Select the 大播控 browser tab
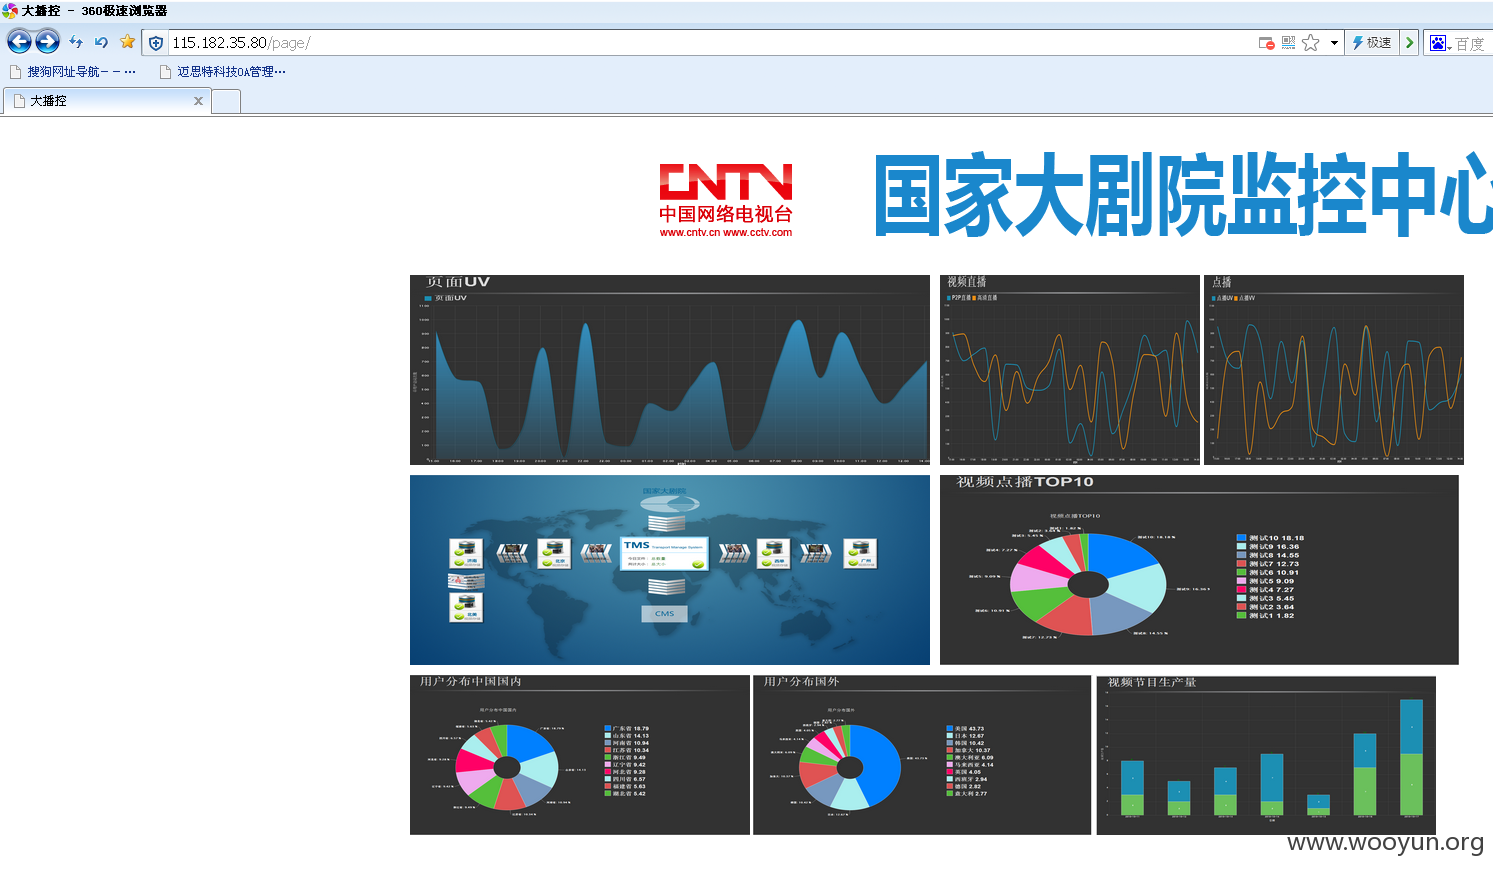The width and height of the screenshot is (1493, 871). (x=107, y=101)
